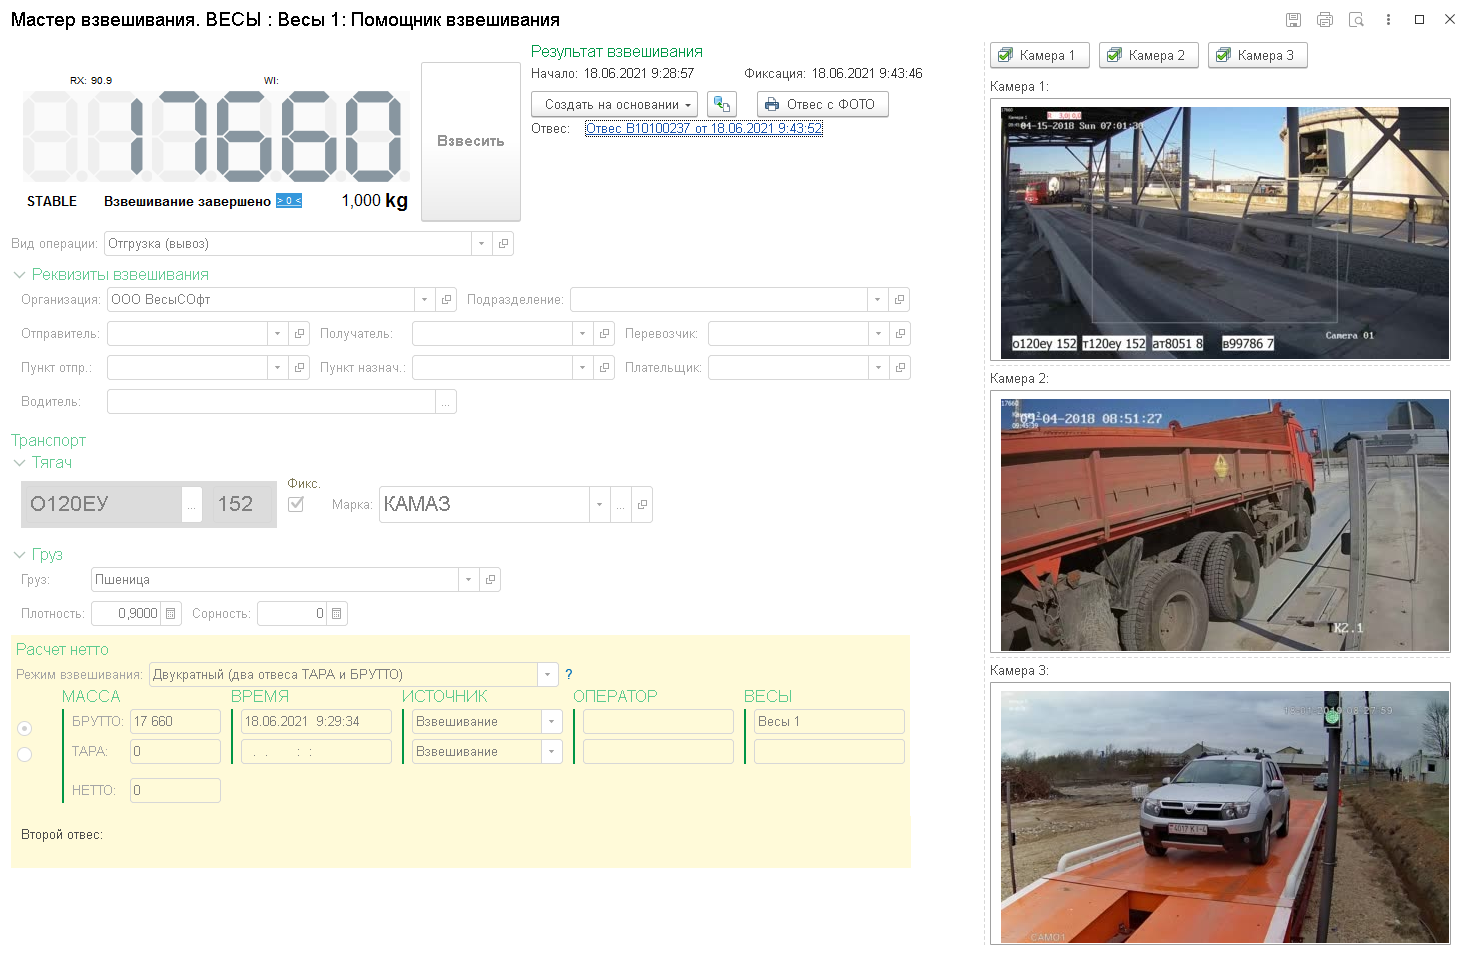Open print preview icon in title bar
1466x956 pixels.
[x=1356, y=20]
